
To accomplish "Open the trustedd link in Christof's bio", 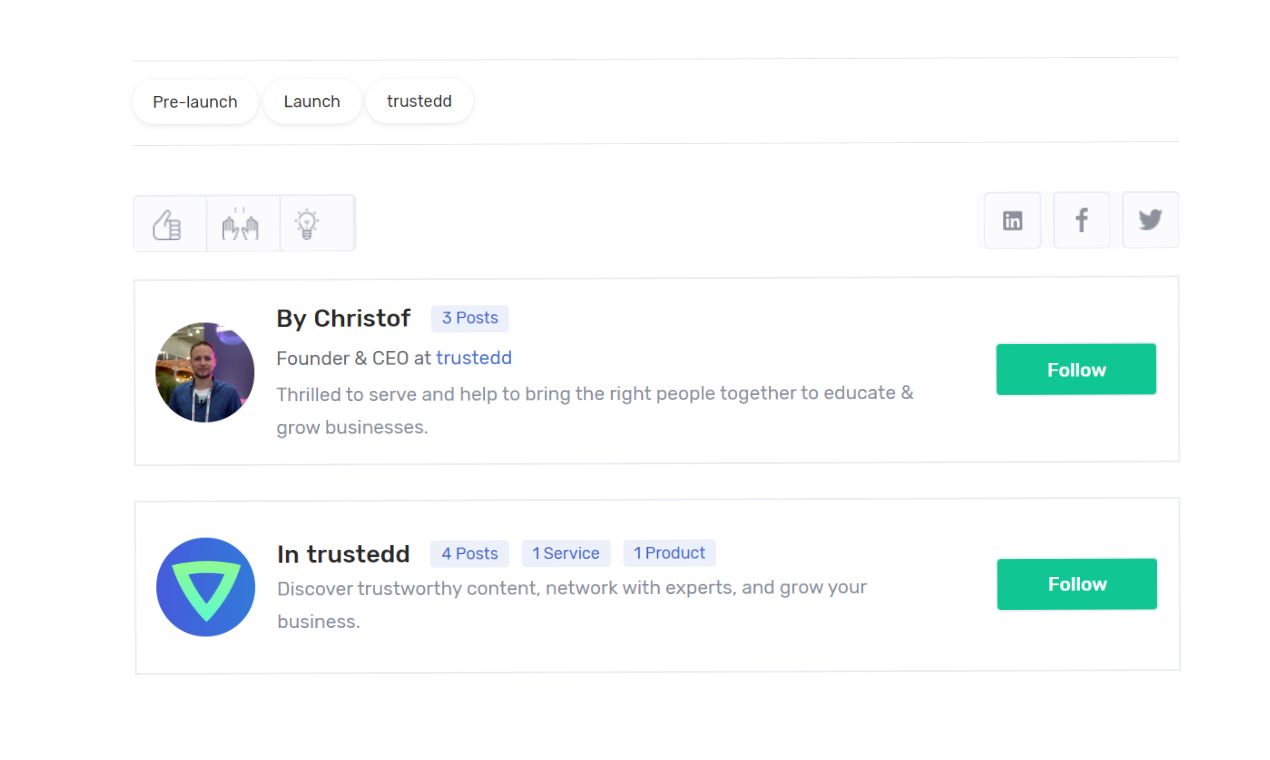I will (x=474, y=357).
